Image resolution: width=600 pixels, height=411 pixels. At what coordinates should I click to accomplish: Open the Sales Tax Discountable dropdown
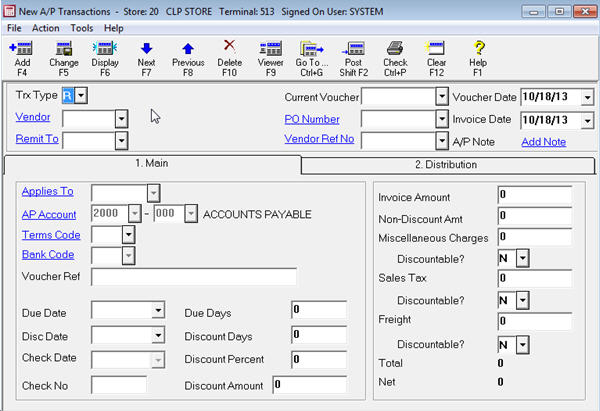click(x=522, y=300)
